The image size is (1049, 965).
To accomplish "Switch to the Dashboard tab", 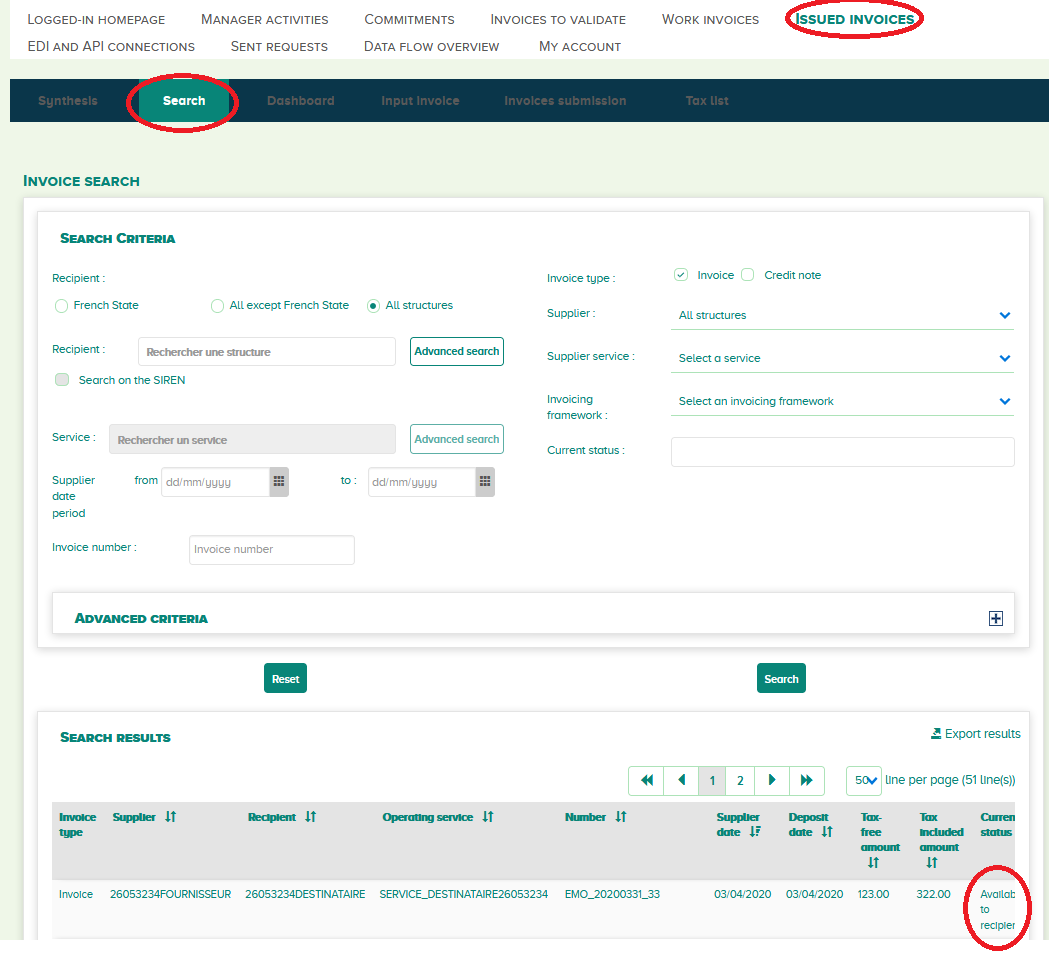I will (300, 100).
